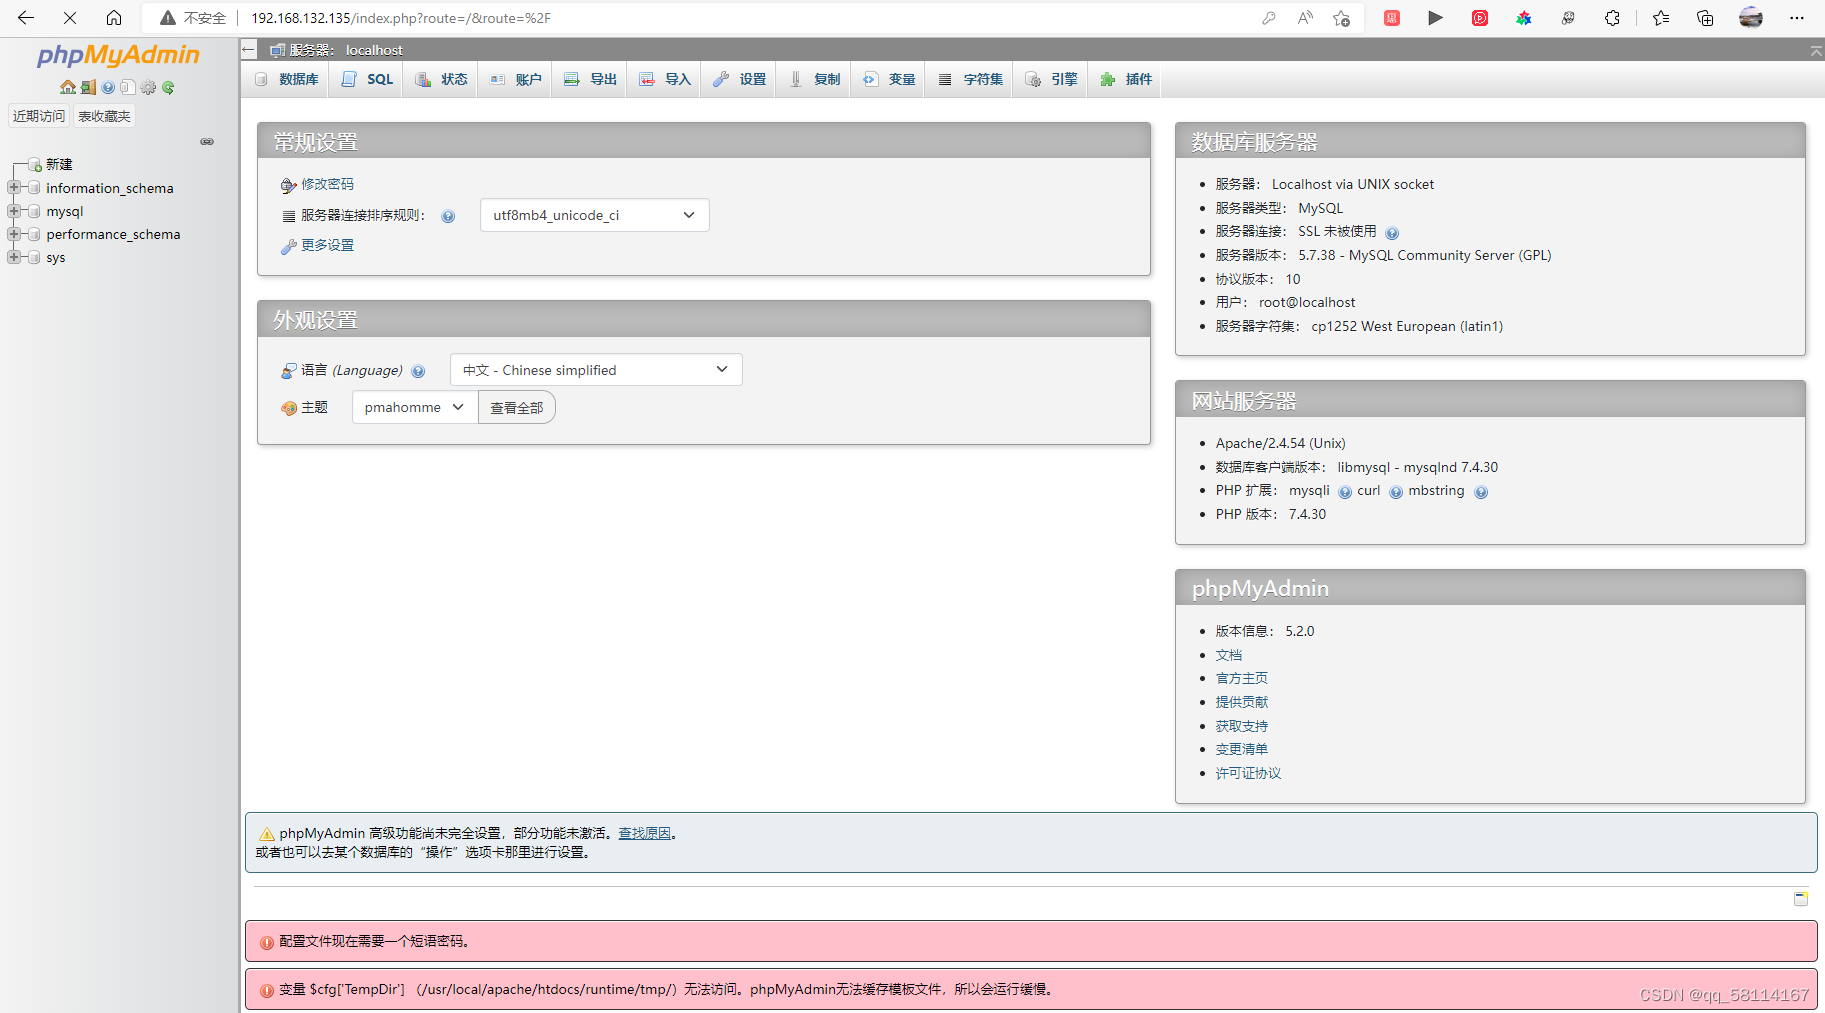Click the help icon after mbstring
The height and width of the screenshot is (1013, 1825).
coord(1481,492)
